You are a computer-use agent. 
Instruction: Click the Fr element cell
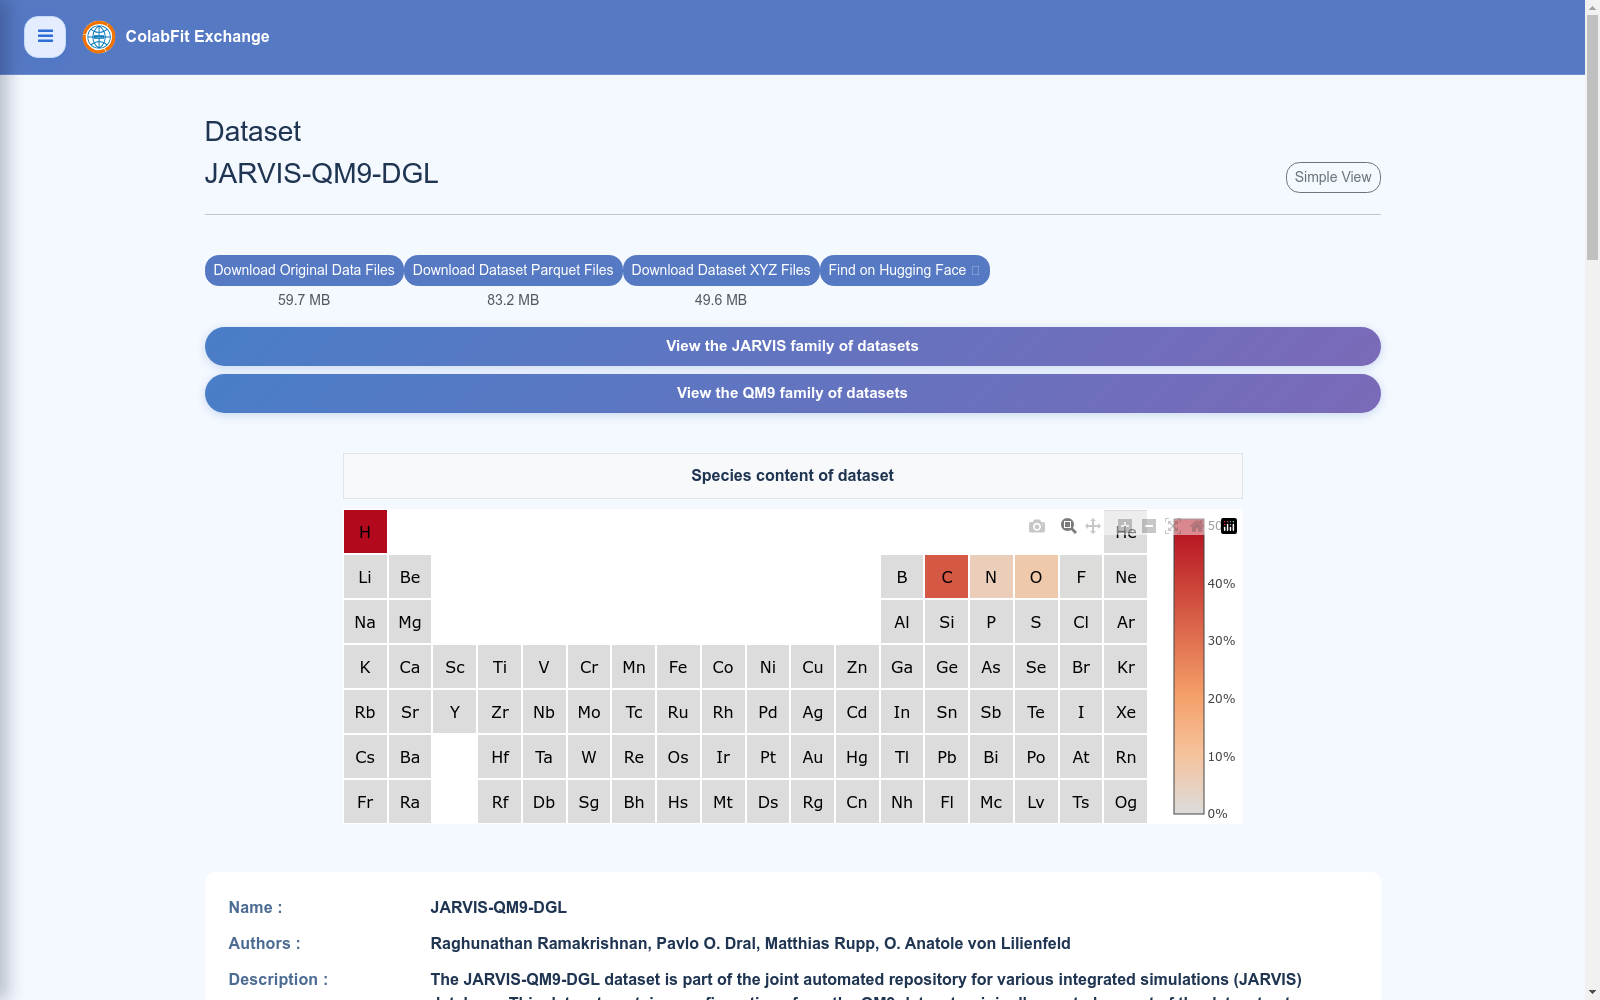(365, 802)
